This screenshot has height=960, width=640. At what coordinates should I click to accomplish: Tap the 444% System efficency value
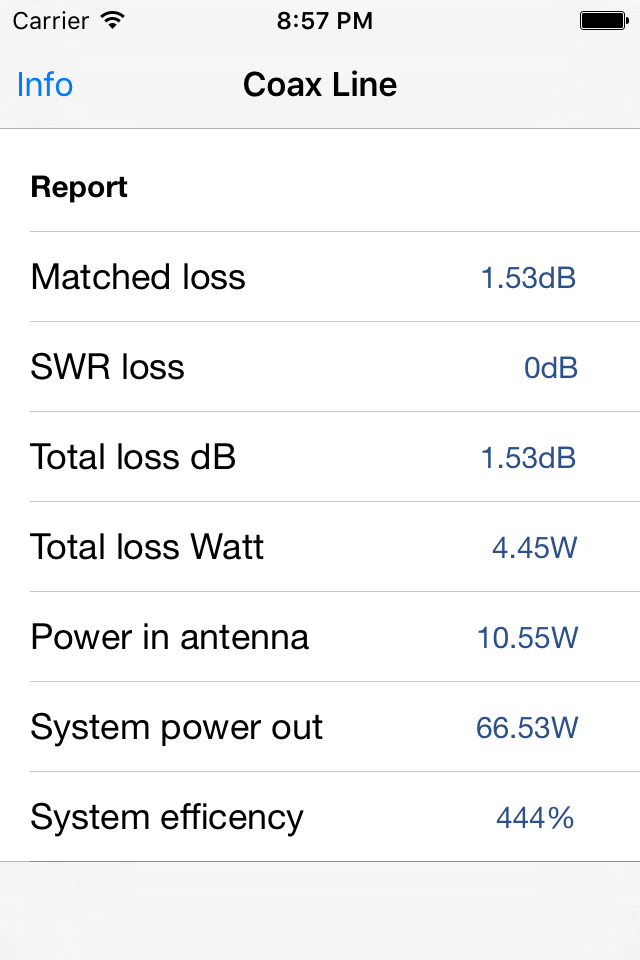(x=535, y=818)
